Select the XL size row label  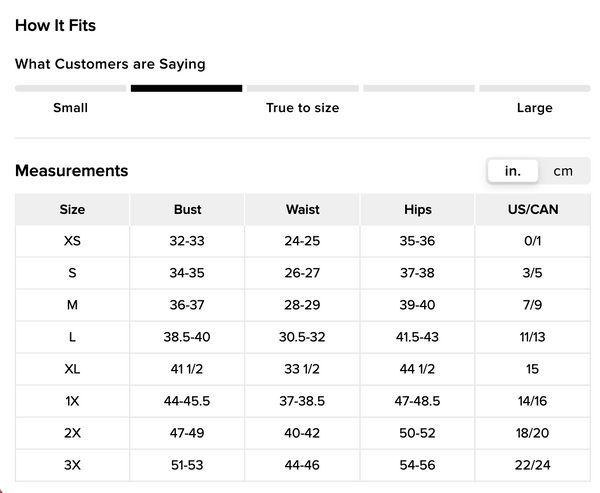(x=72, y=369)
